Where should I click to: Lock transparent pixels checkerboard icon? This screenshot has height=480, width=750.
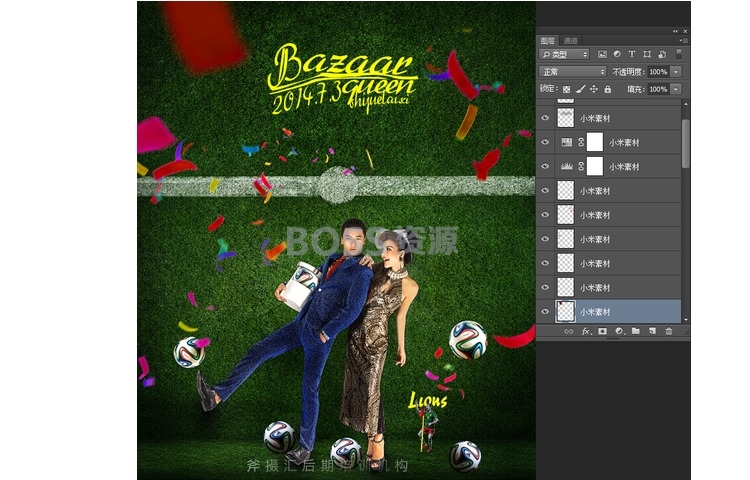click(566, 89)
